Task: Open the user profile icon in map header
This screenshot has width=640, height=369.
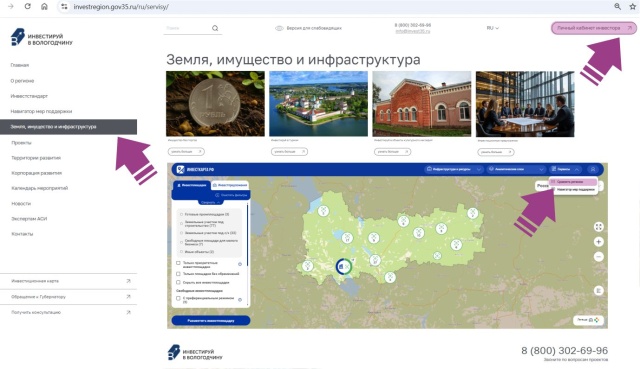Action: click(593, 169)
